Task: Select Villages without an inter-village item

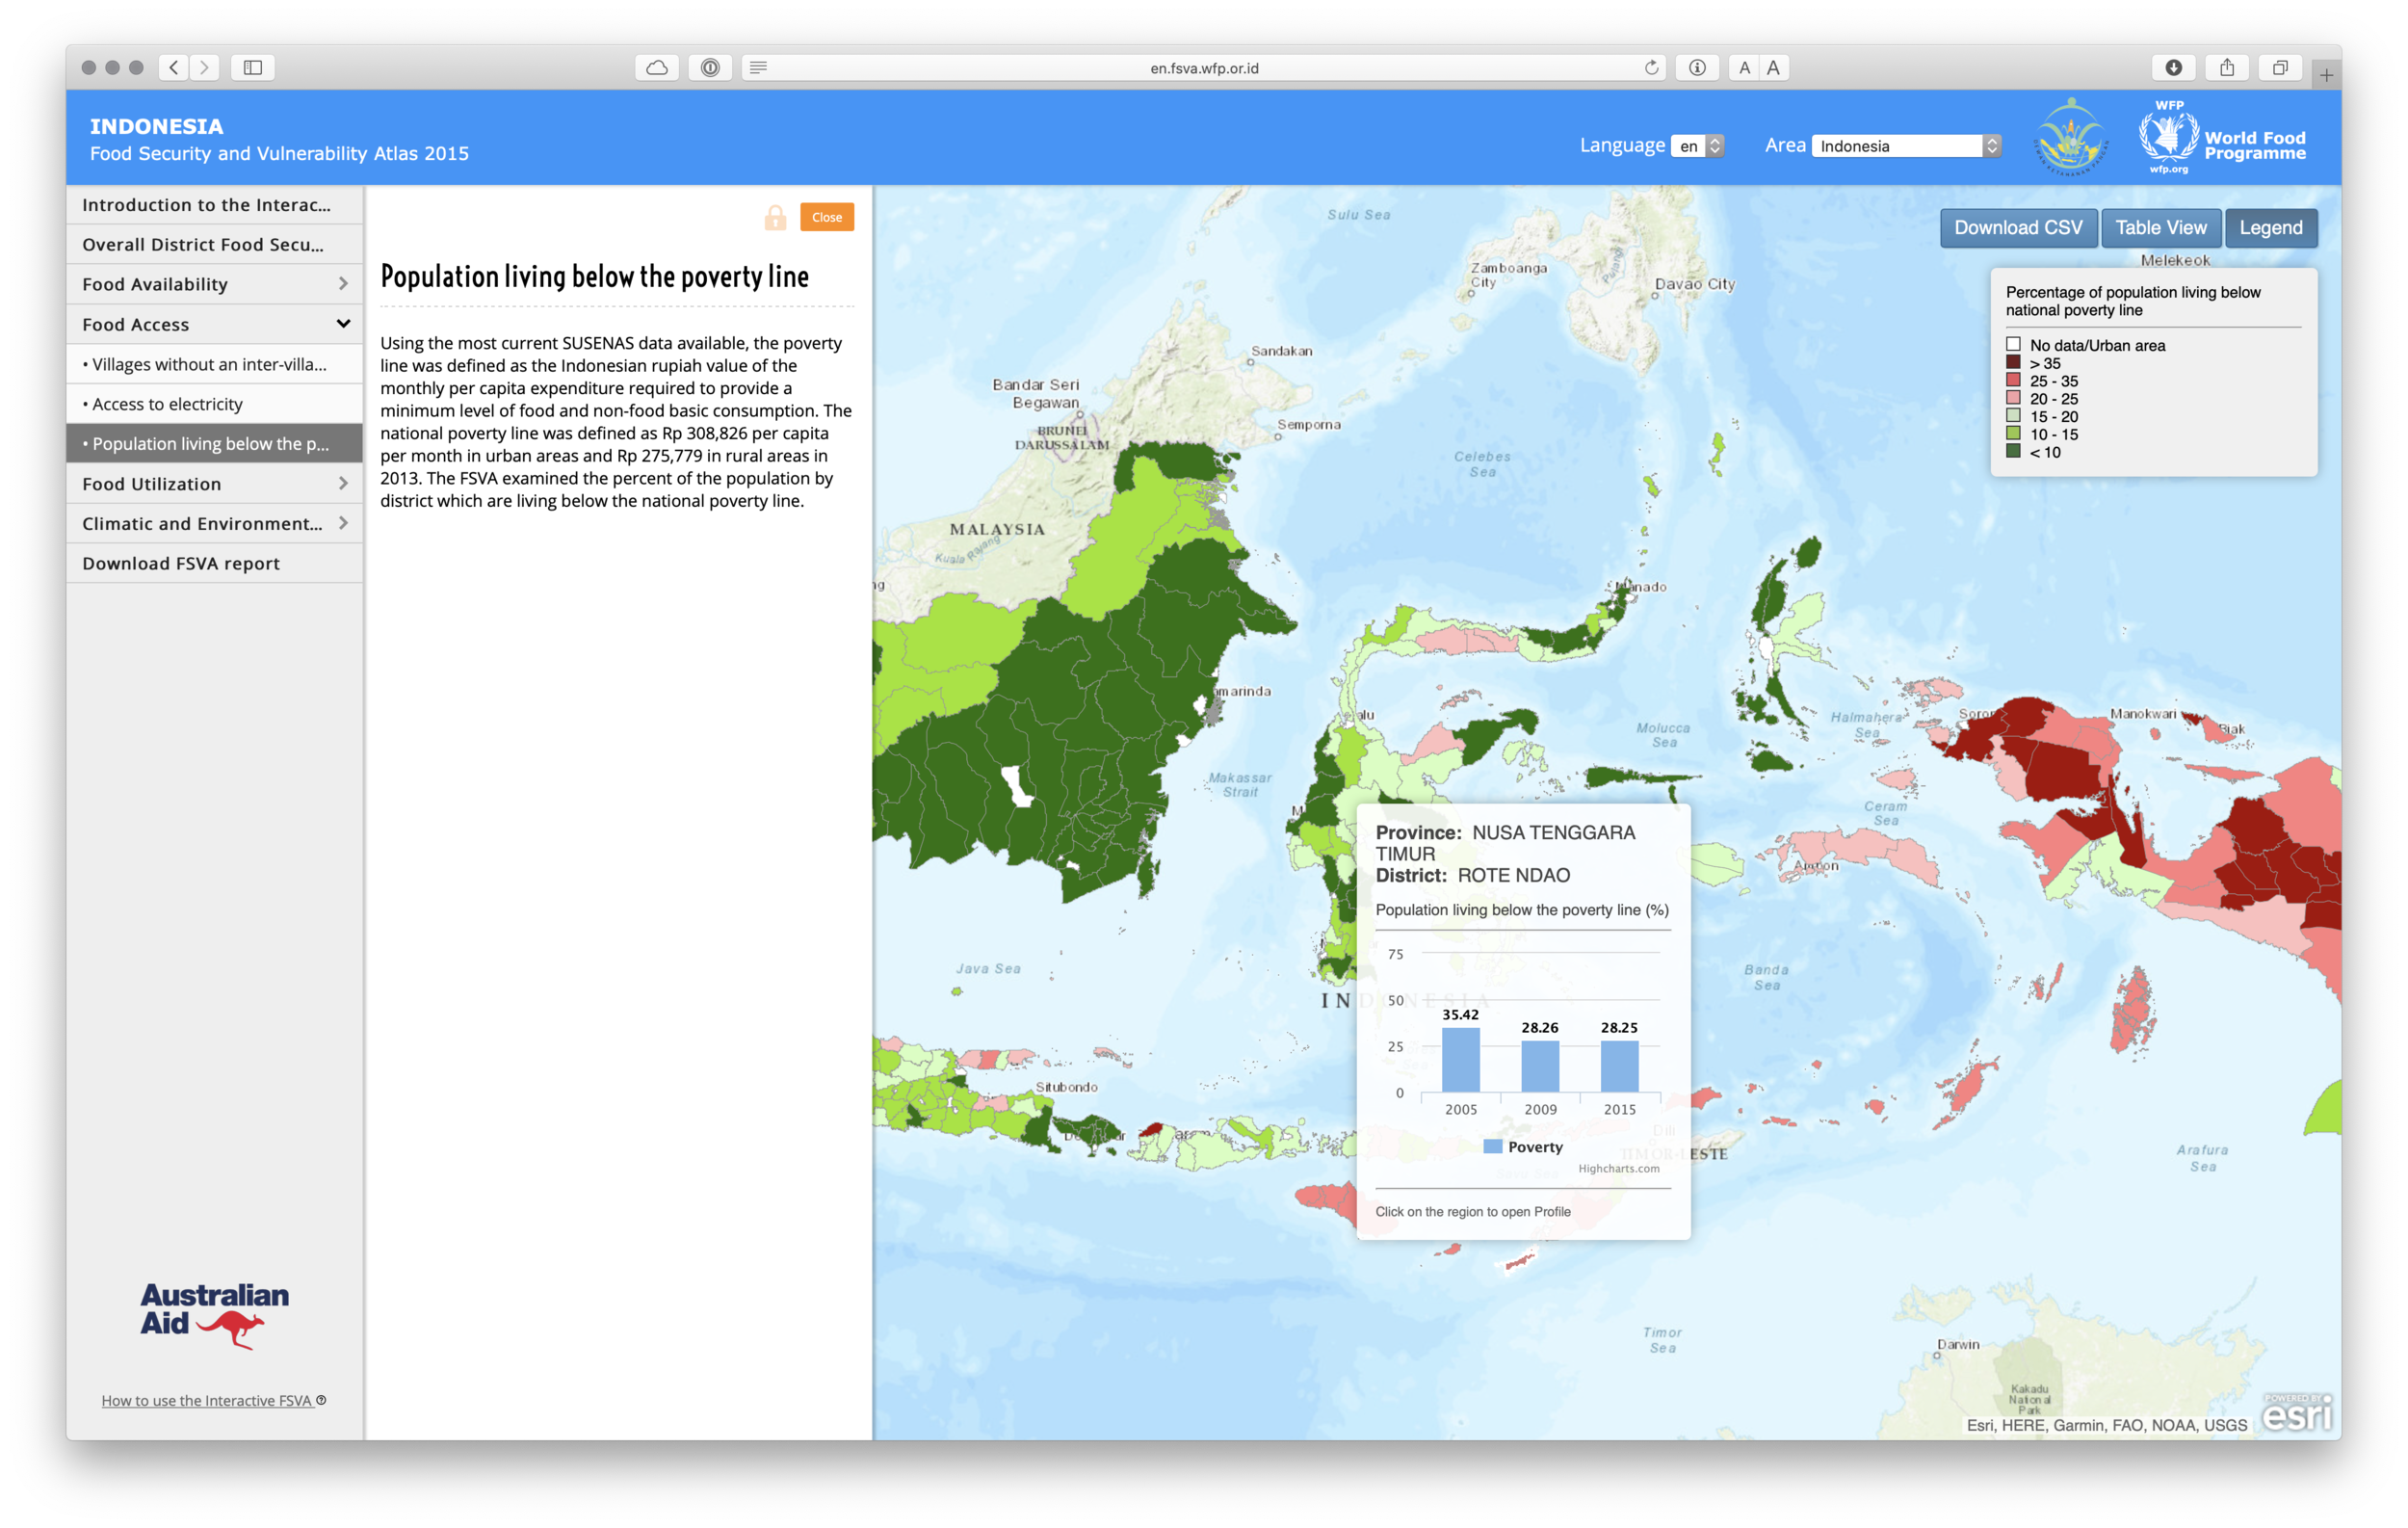Action: 215,364
